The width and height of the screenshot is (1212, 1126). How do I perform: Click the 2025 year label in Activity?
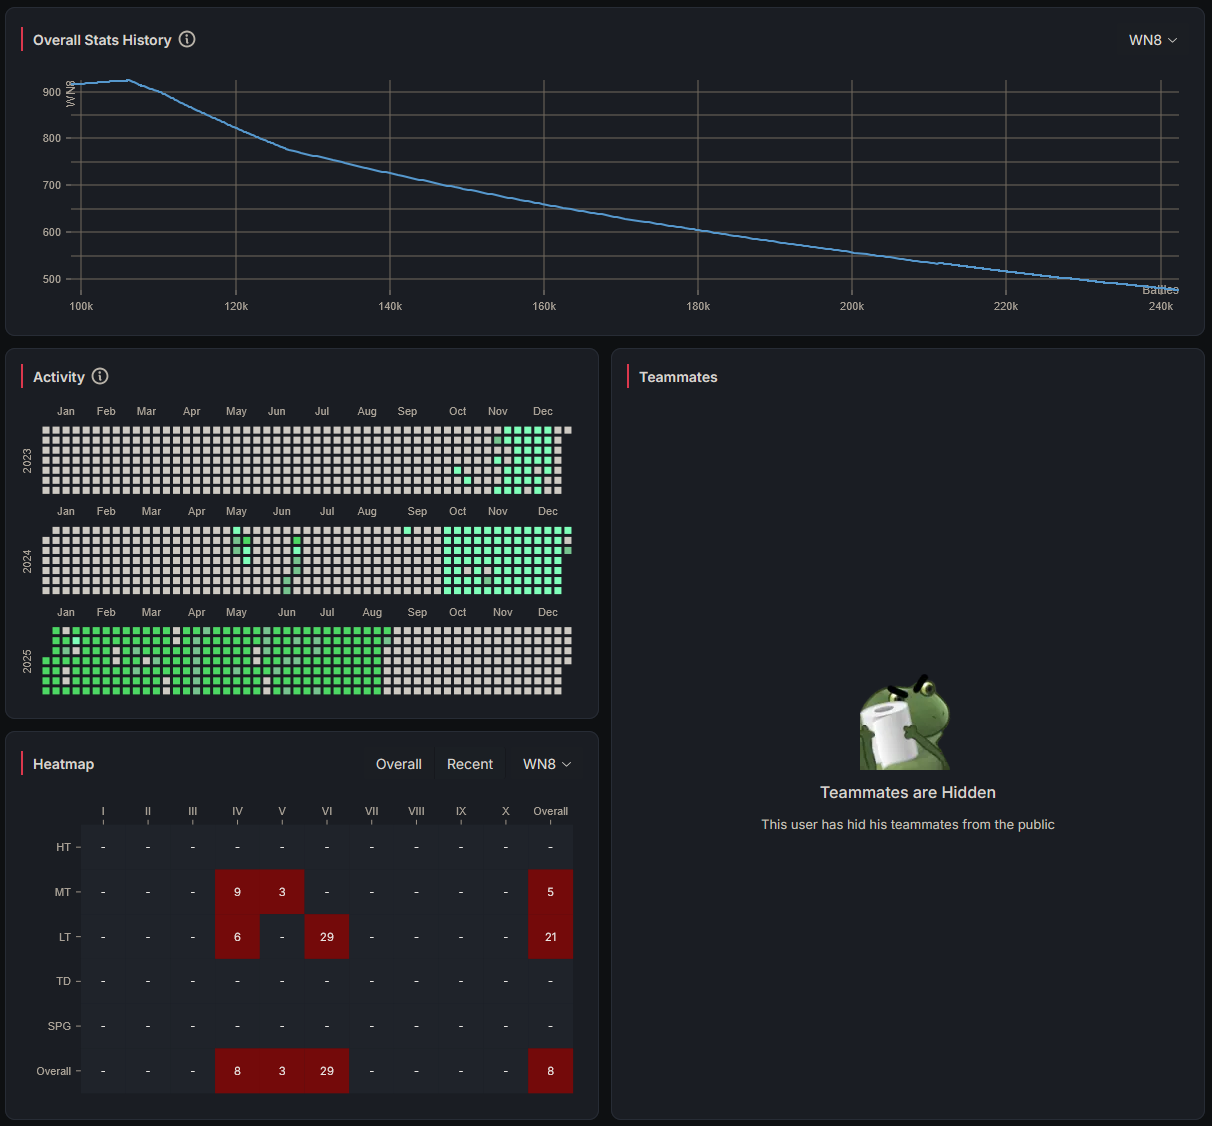pos(28,661)
